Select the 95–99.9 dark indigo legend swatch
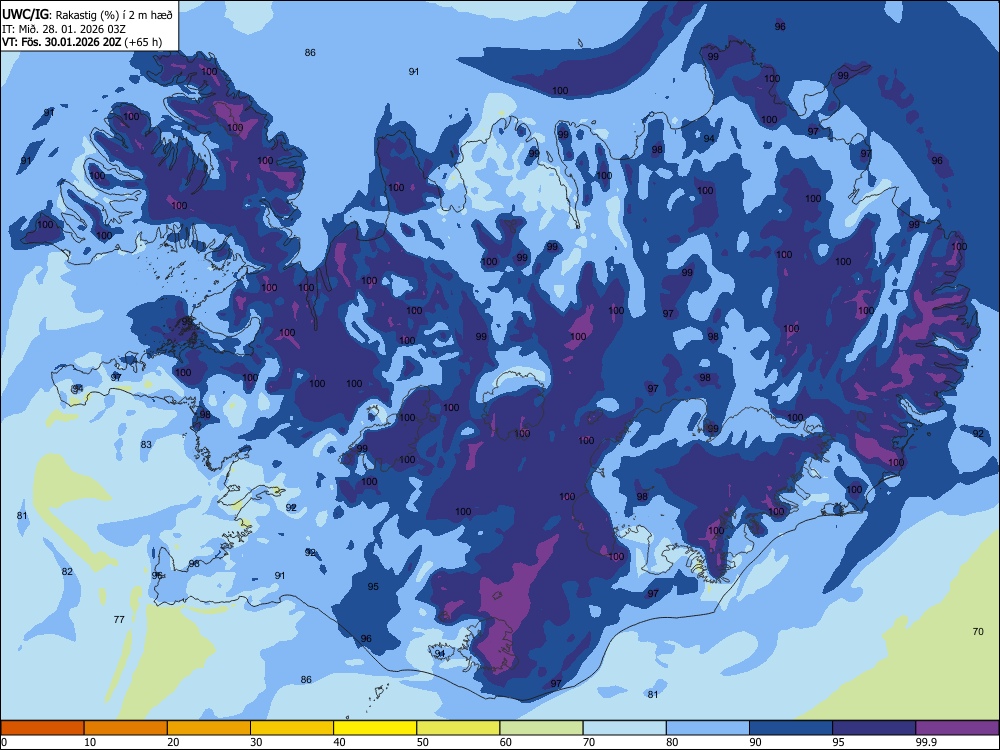Viewport: 1000px width, 750px height. click(874, 728)
